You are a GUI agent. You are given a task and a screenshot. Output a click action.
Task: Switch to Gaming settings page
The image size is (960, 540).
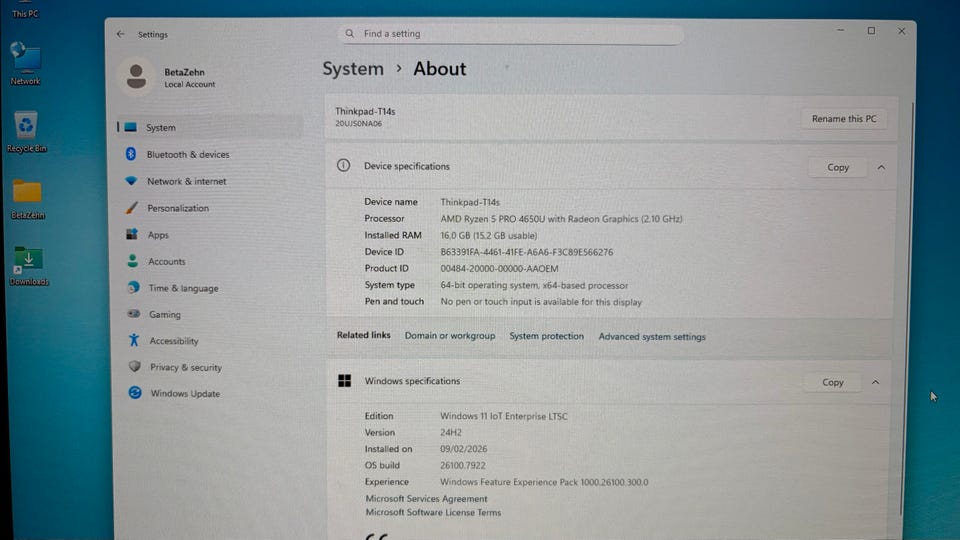pos(165,314)
